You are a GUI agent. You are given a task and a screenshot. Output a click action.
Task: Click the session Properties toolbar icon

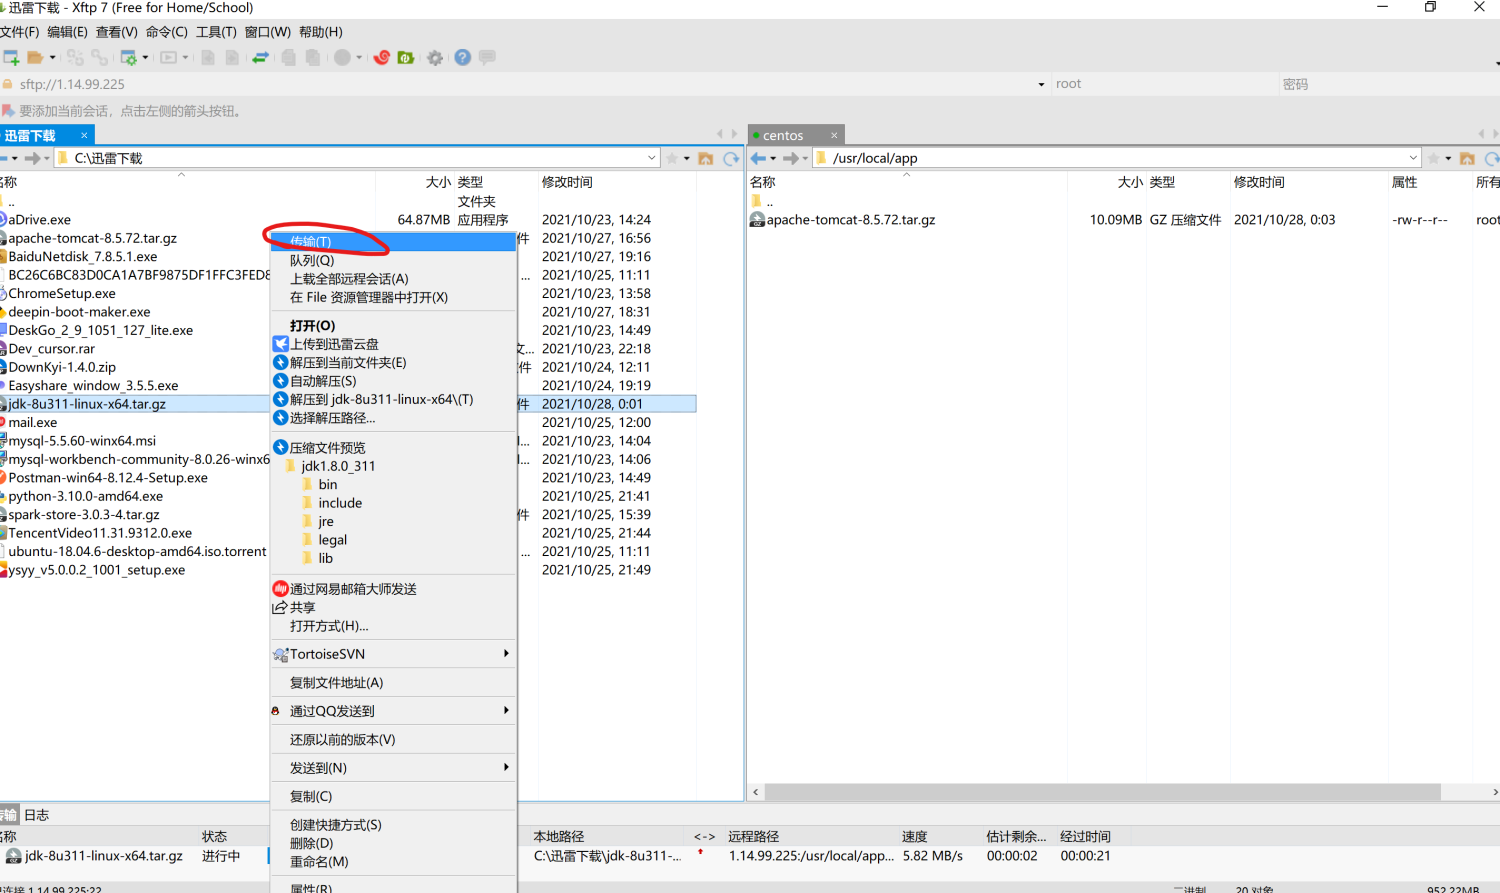click(129, 58)
